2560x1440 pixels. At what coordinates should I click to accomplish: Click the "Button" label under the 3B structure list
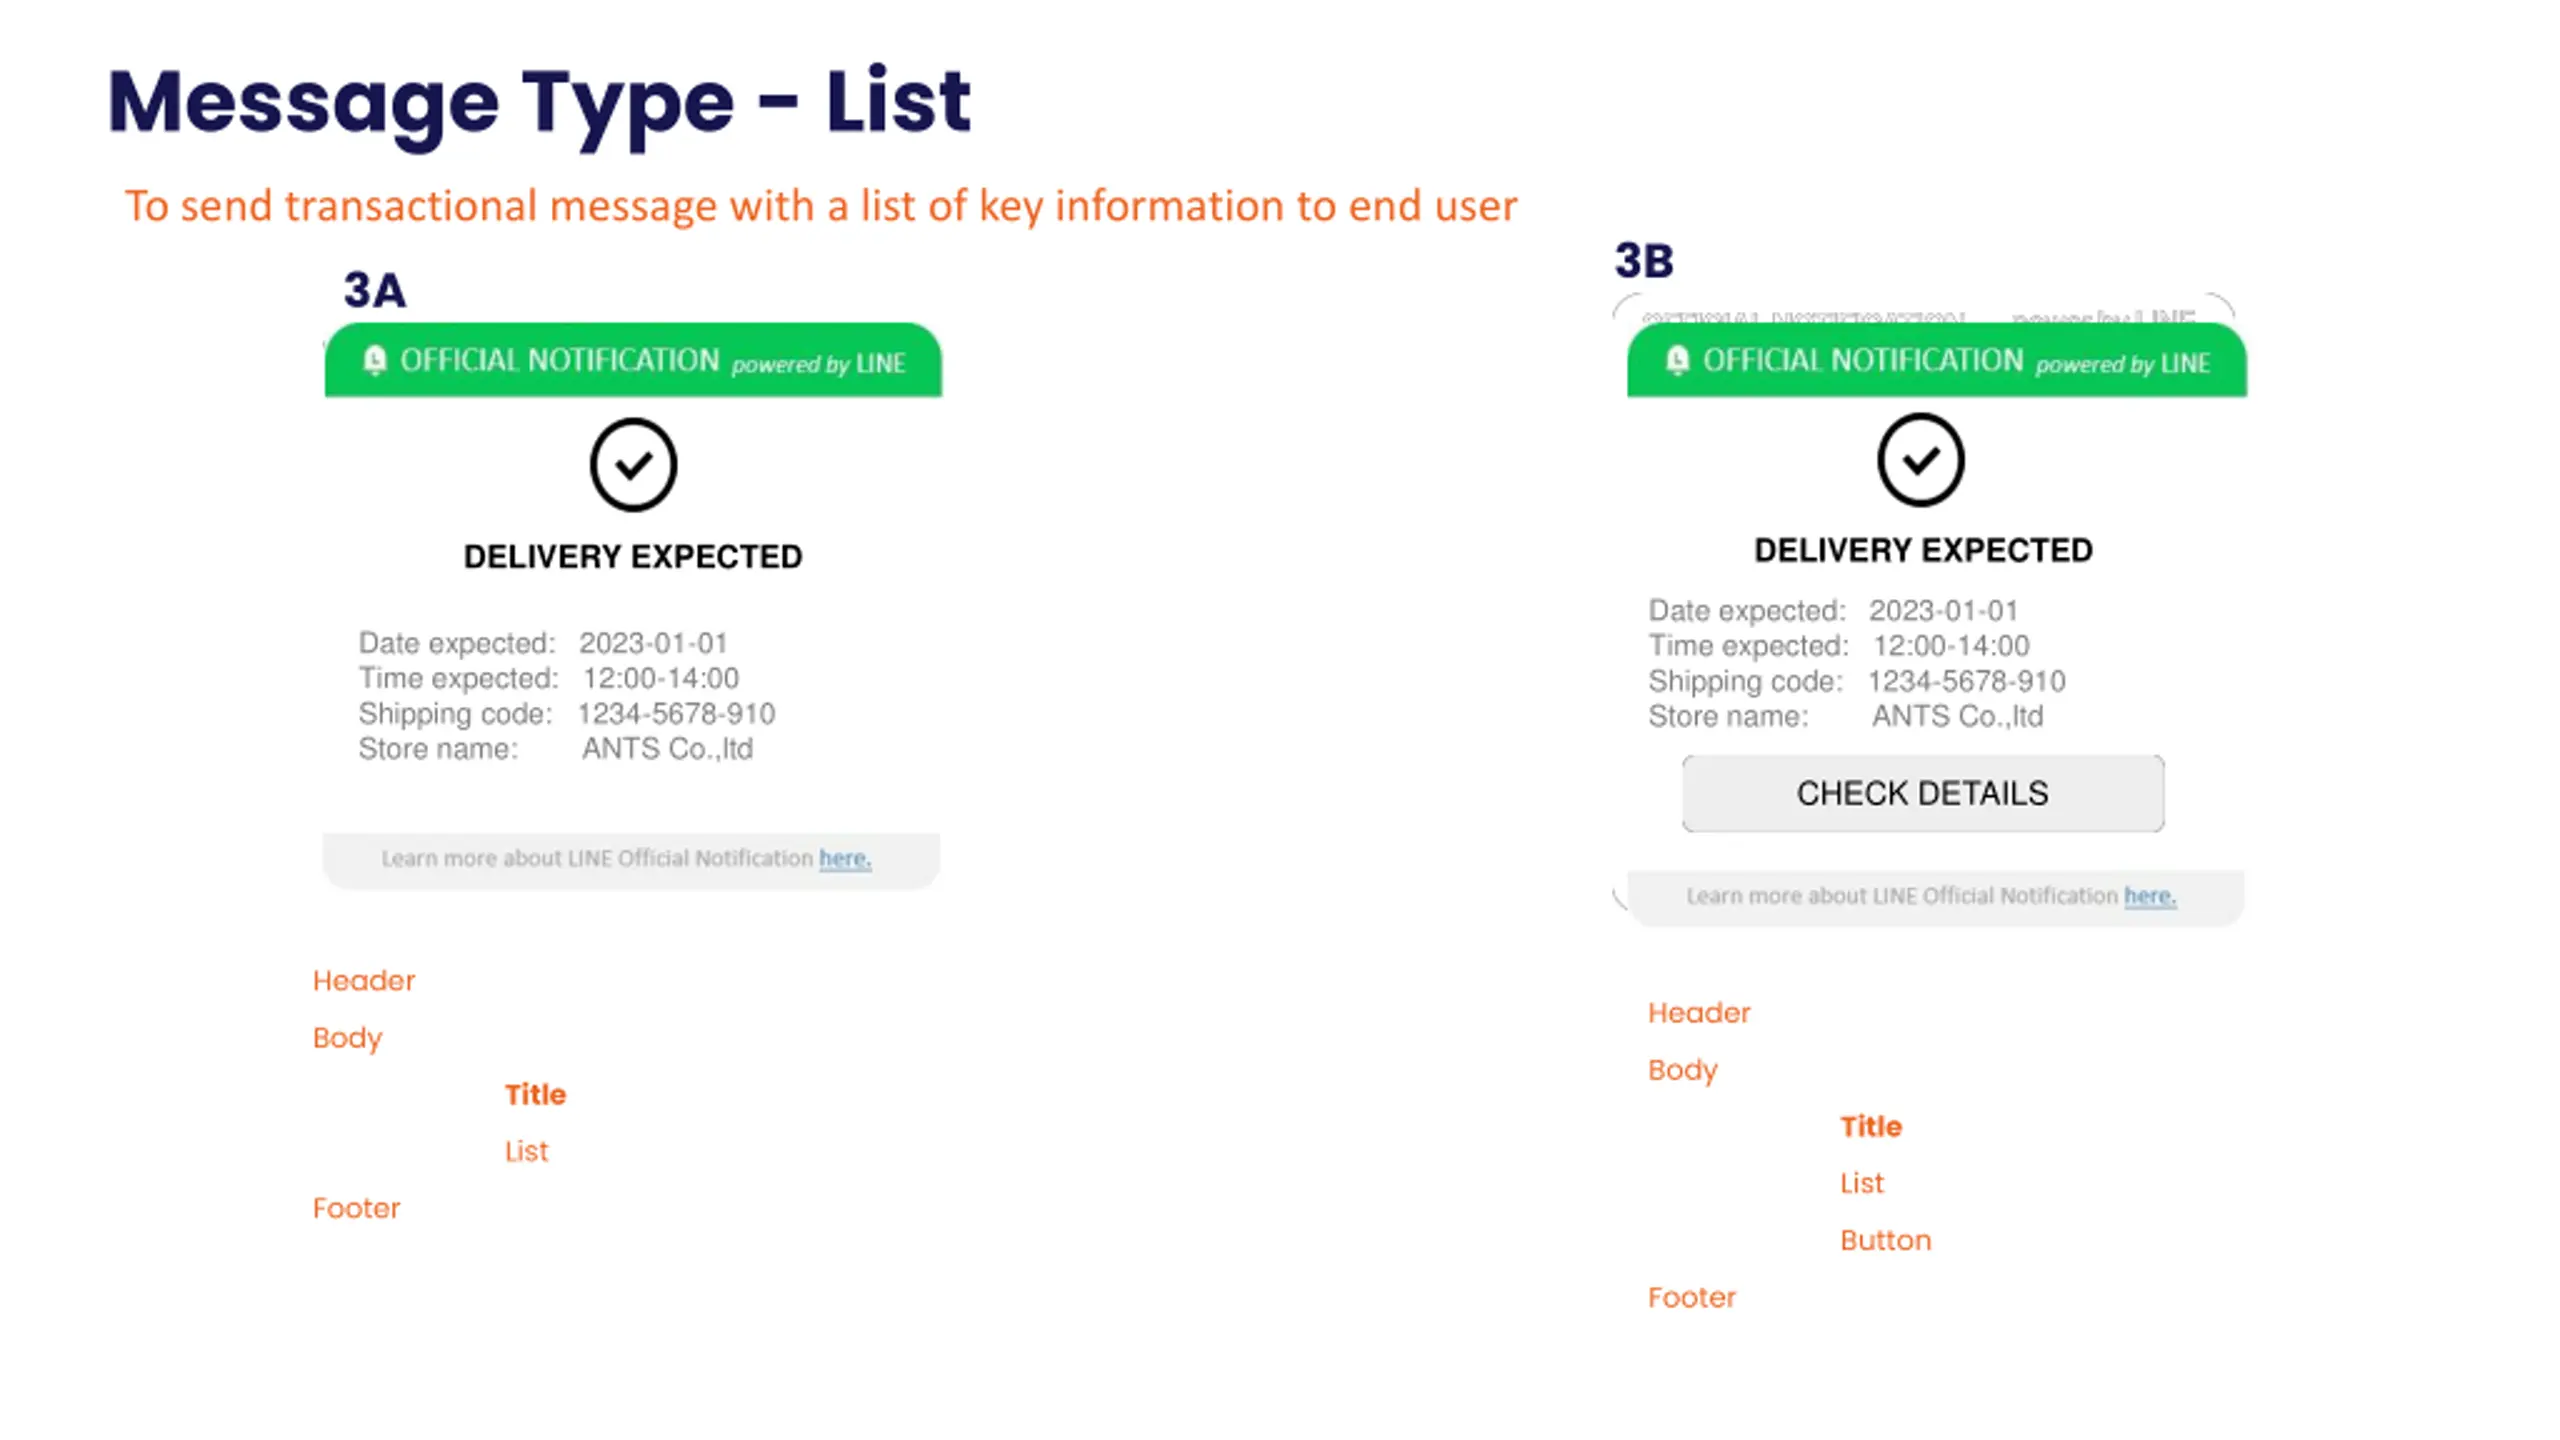pyautogui.click(x=1885, y=1241)
